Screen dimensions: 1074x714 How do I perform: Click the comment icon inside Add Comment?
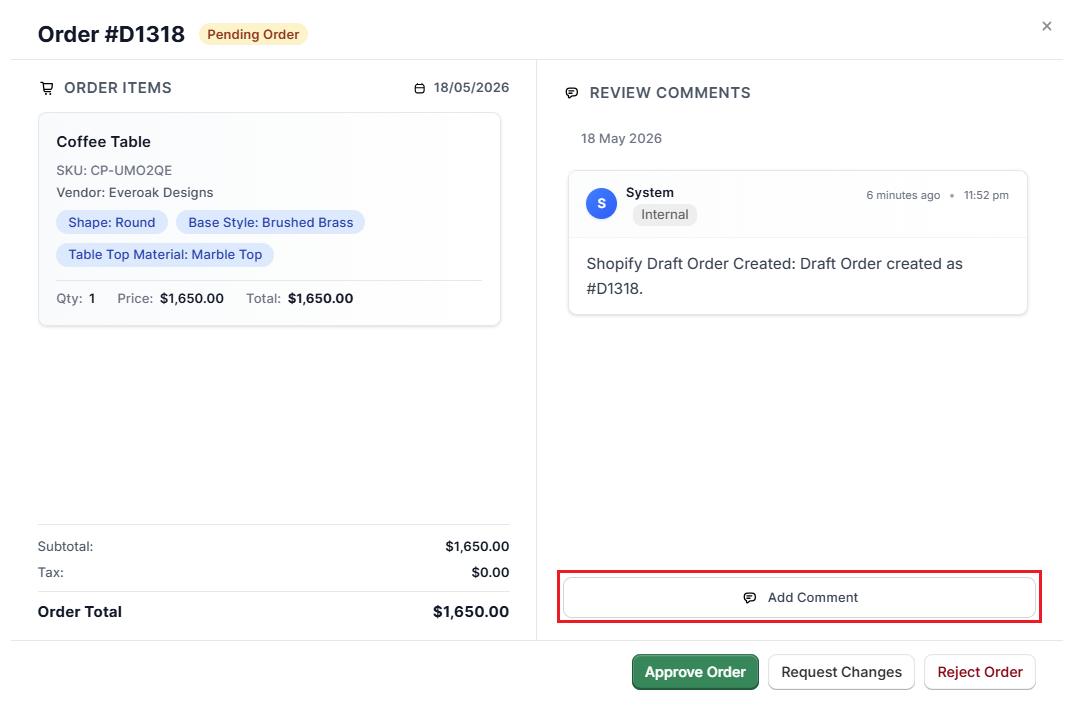pyautogui.click(x=750, y=598)
